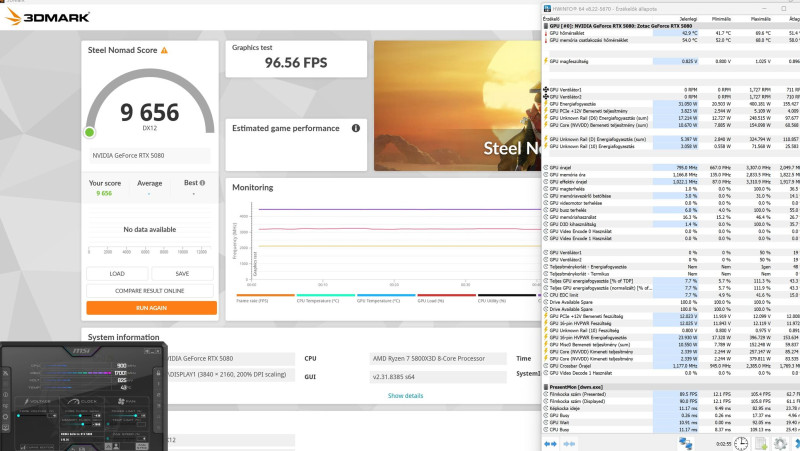Open Afterburner Curve Editor button

click(37, 447)
